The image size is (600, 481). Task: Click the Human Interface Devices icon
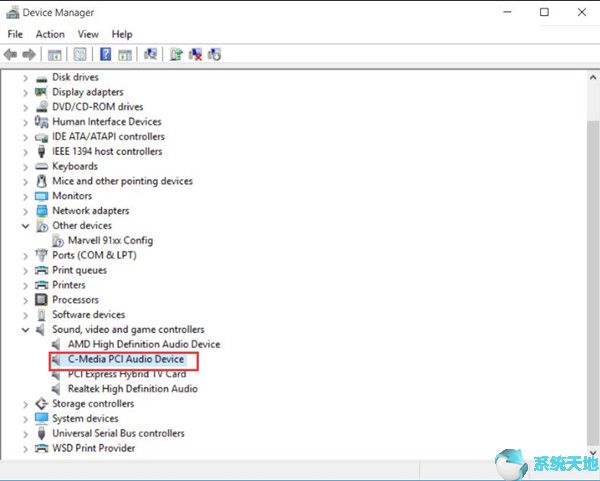pyautogui.click(x=41, y=122)
